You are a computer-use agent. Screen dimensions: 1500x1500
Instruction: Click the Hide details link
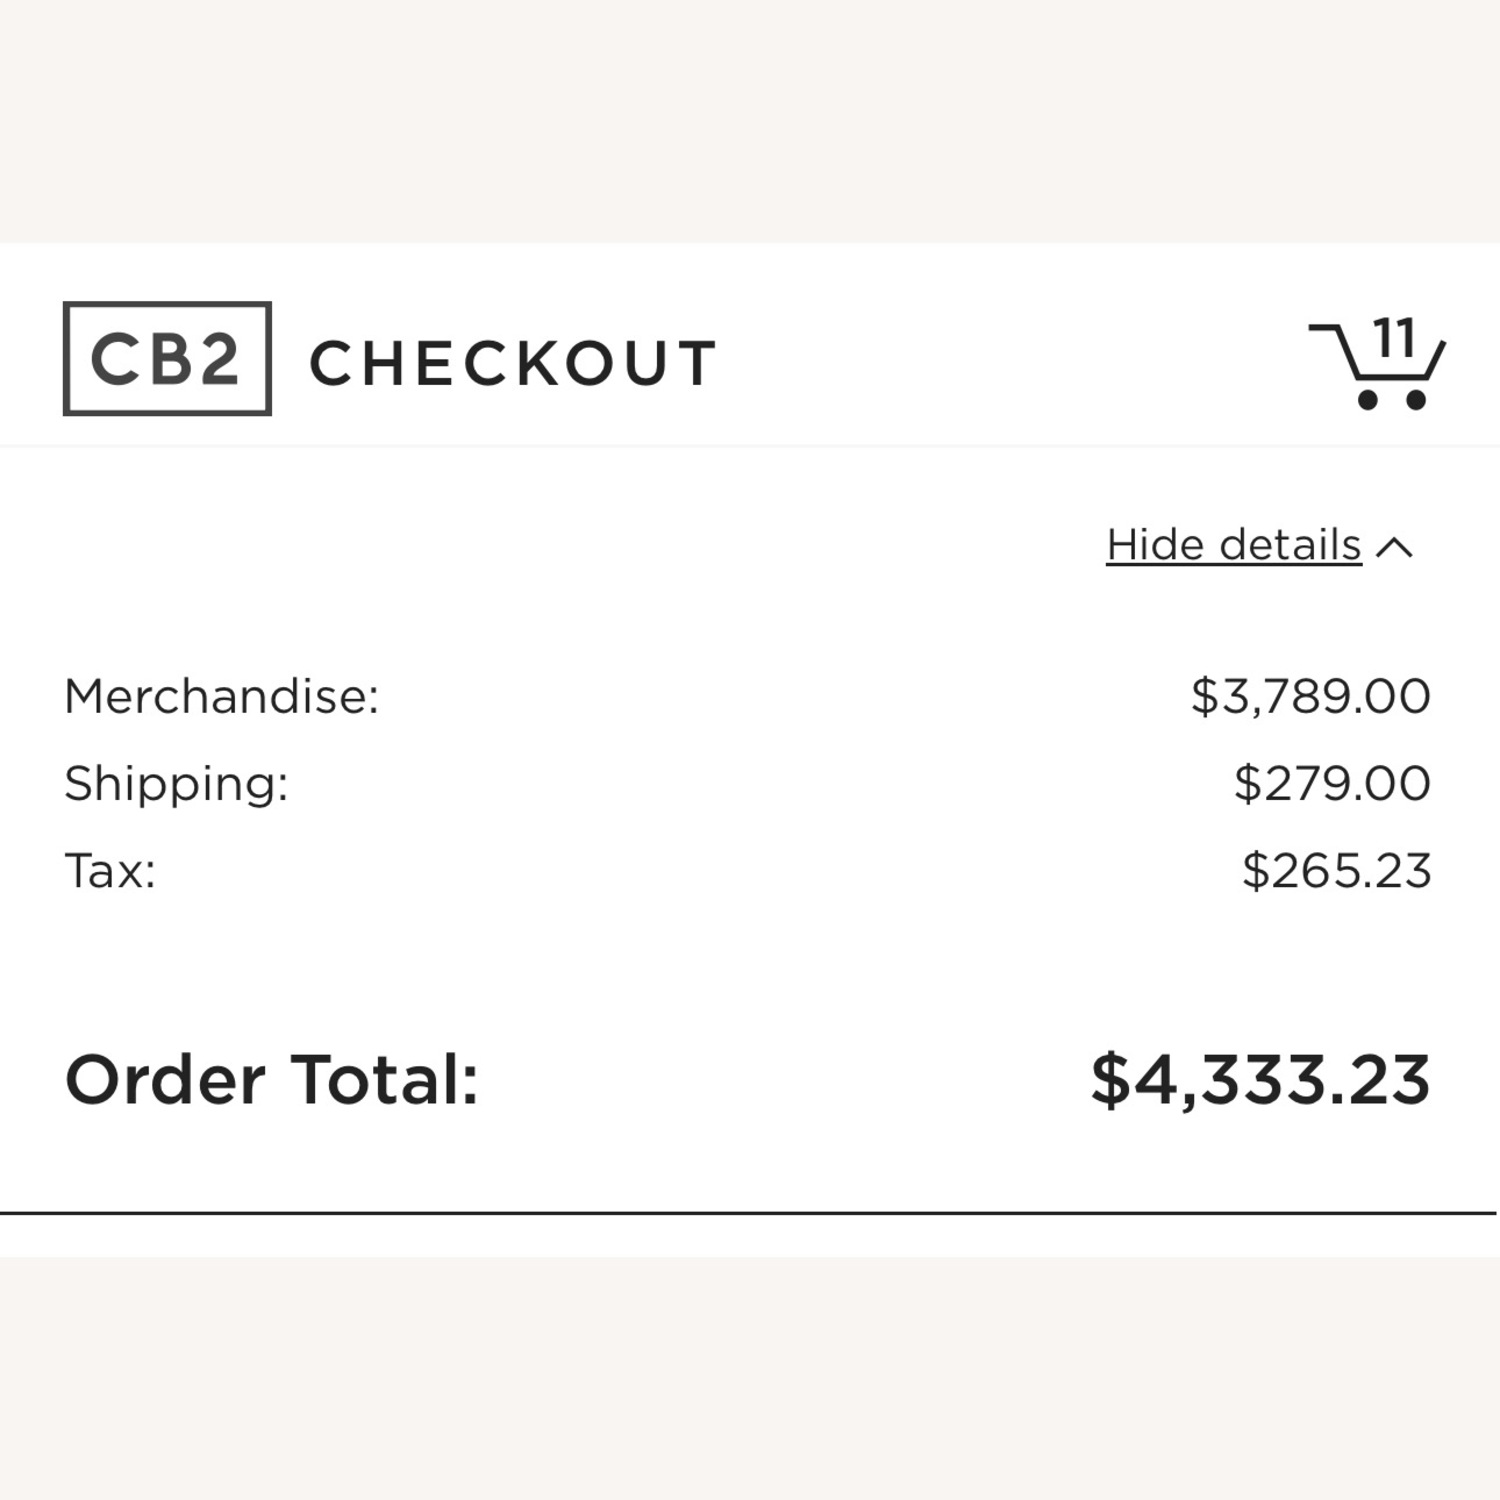tap(1233, 546)
